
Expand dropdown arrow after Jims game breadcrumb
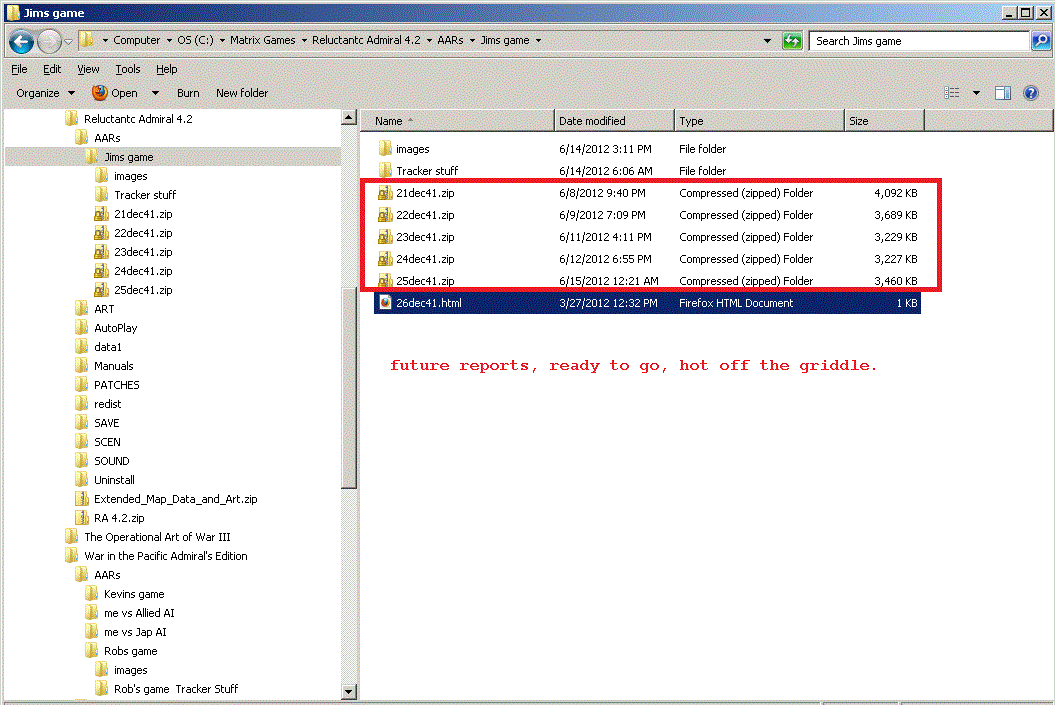pos(538,40)
